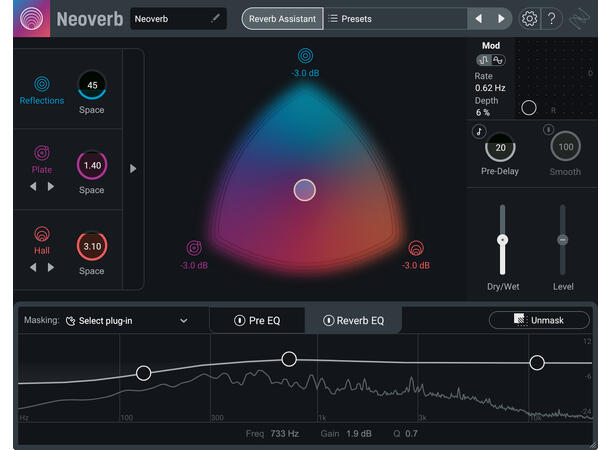The width and height of the screenshot is (610, 450).
Task: Click the Hall -3.0 dB level text
Action: pos(416,266)
